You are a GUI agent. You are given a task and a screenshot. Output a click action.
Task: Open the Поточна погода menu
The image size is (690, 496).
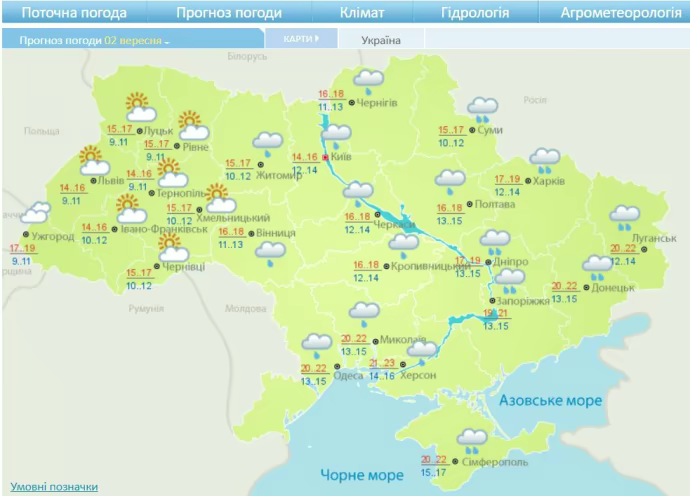(74, 13)
